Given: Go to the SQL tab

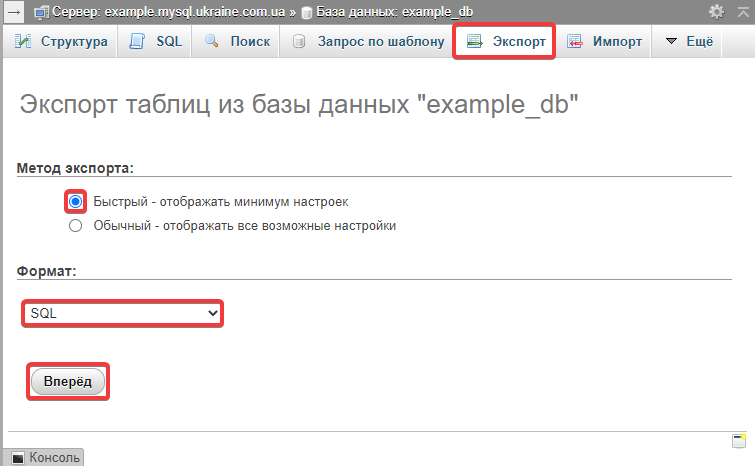Looking at the screenshot, I should pos(157,42).
